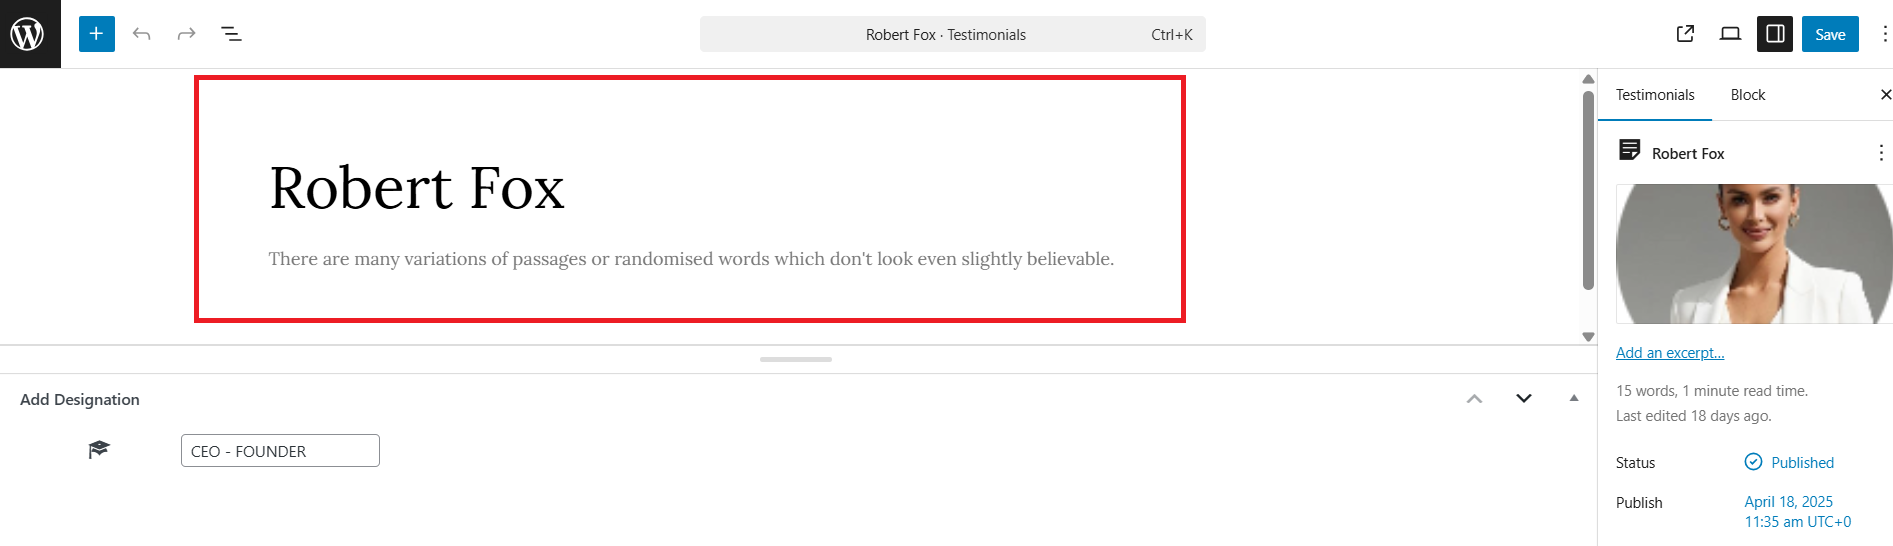Open the view testimonial external link icon
Viewport: 1893px width, 546px height.
tap(1685, 34)
